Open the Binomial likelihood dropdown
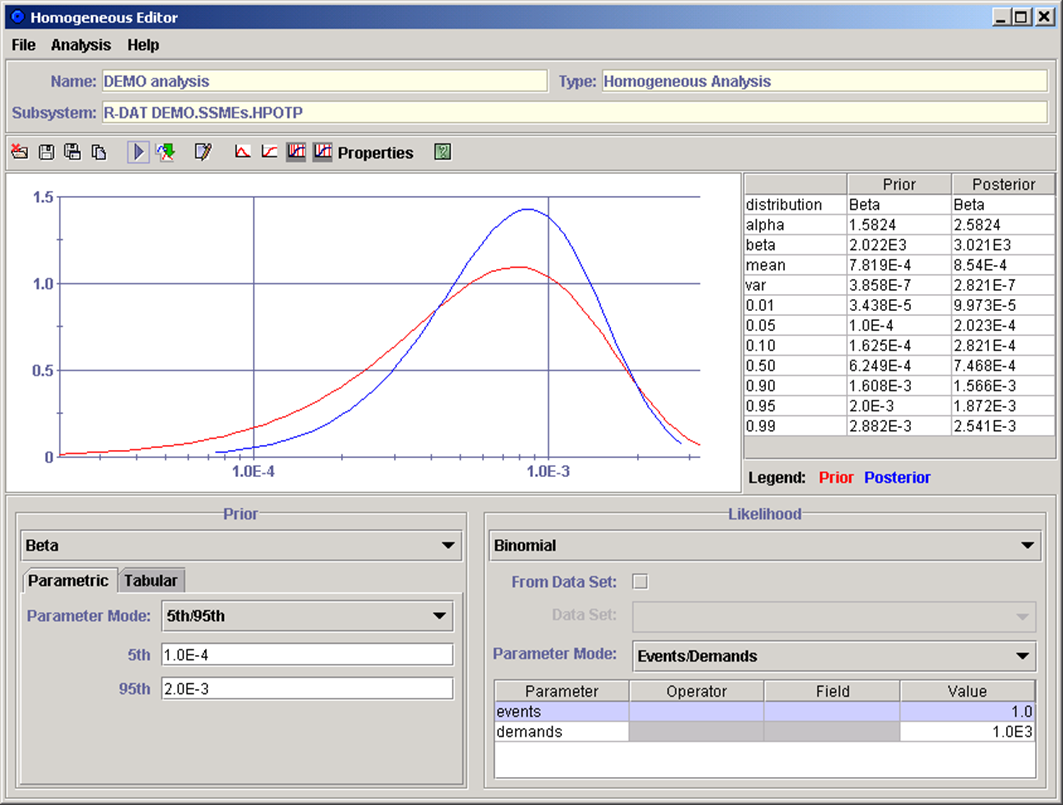1063x805 pixels. (762, 545)
